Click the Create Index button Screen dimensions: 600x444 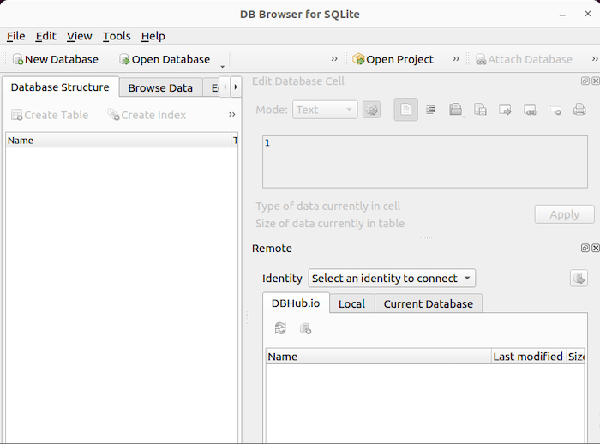[x=147, y=115]
